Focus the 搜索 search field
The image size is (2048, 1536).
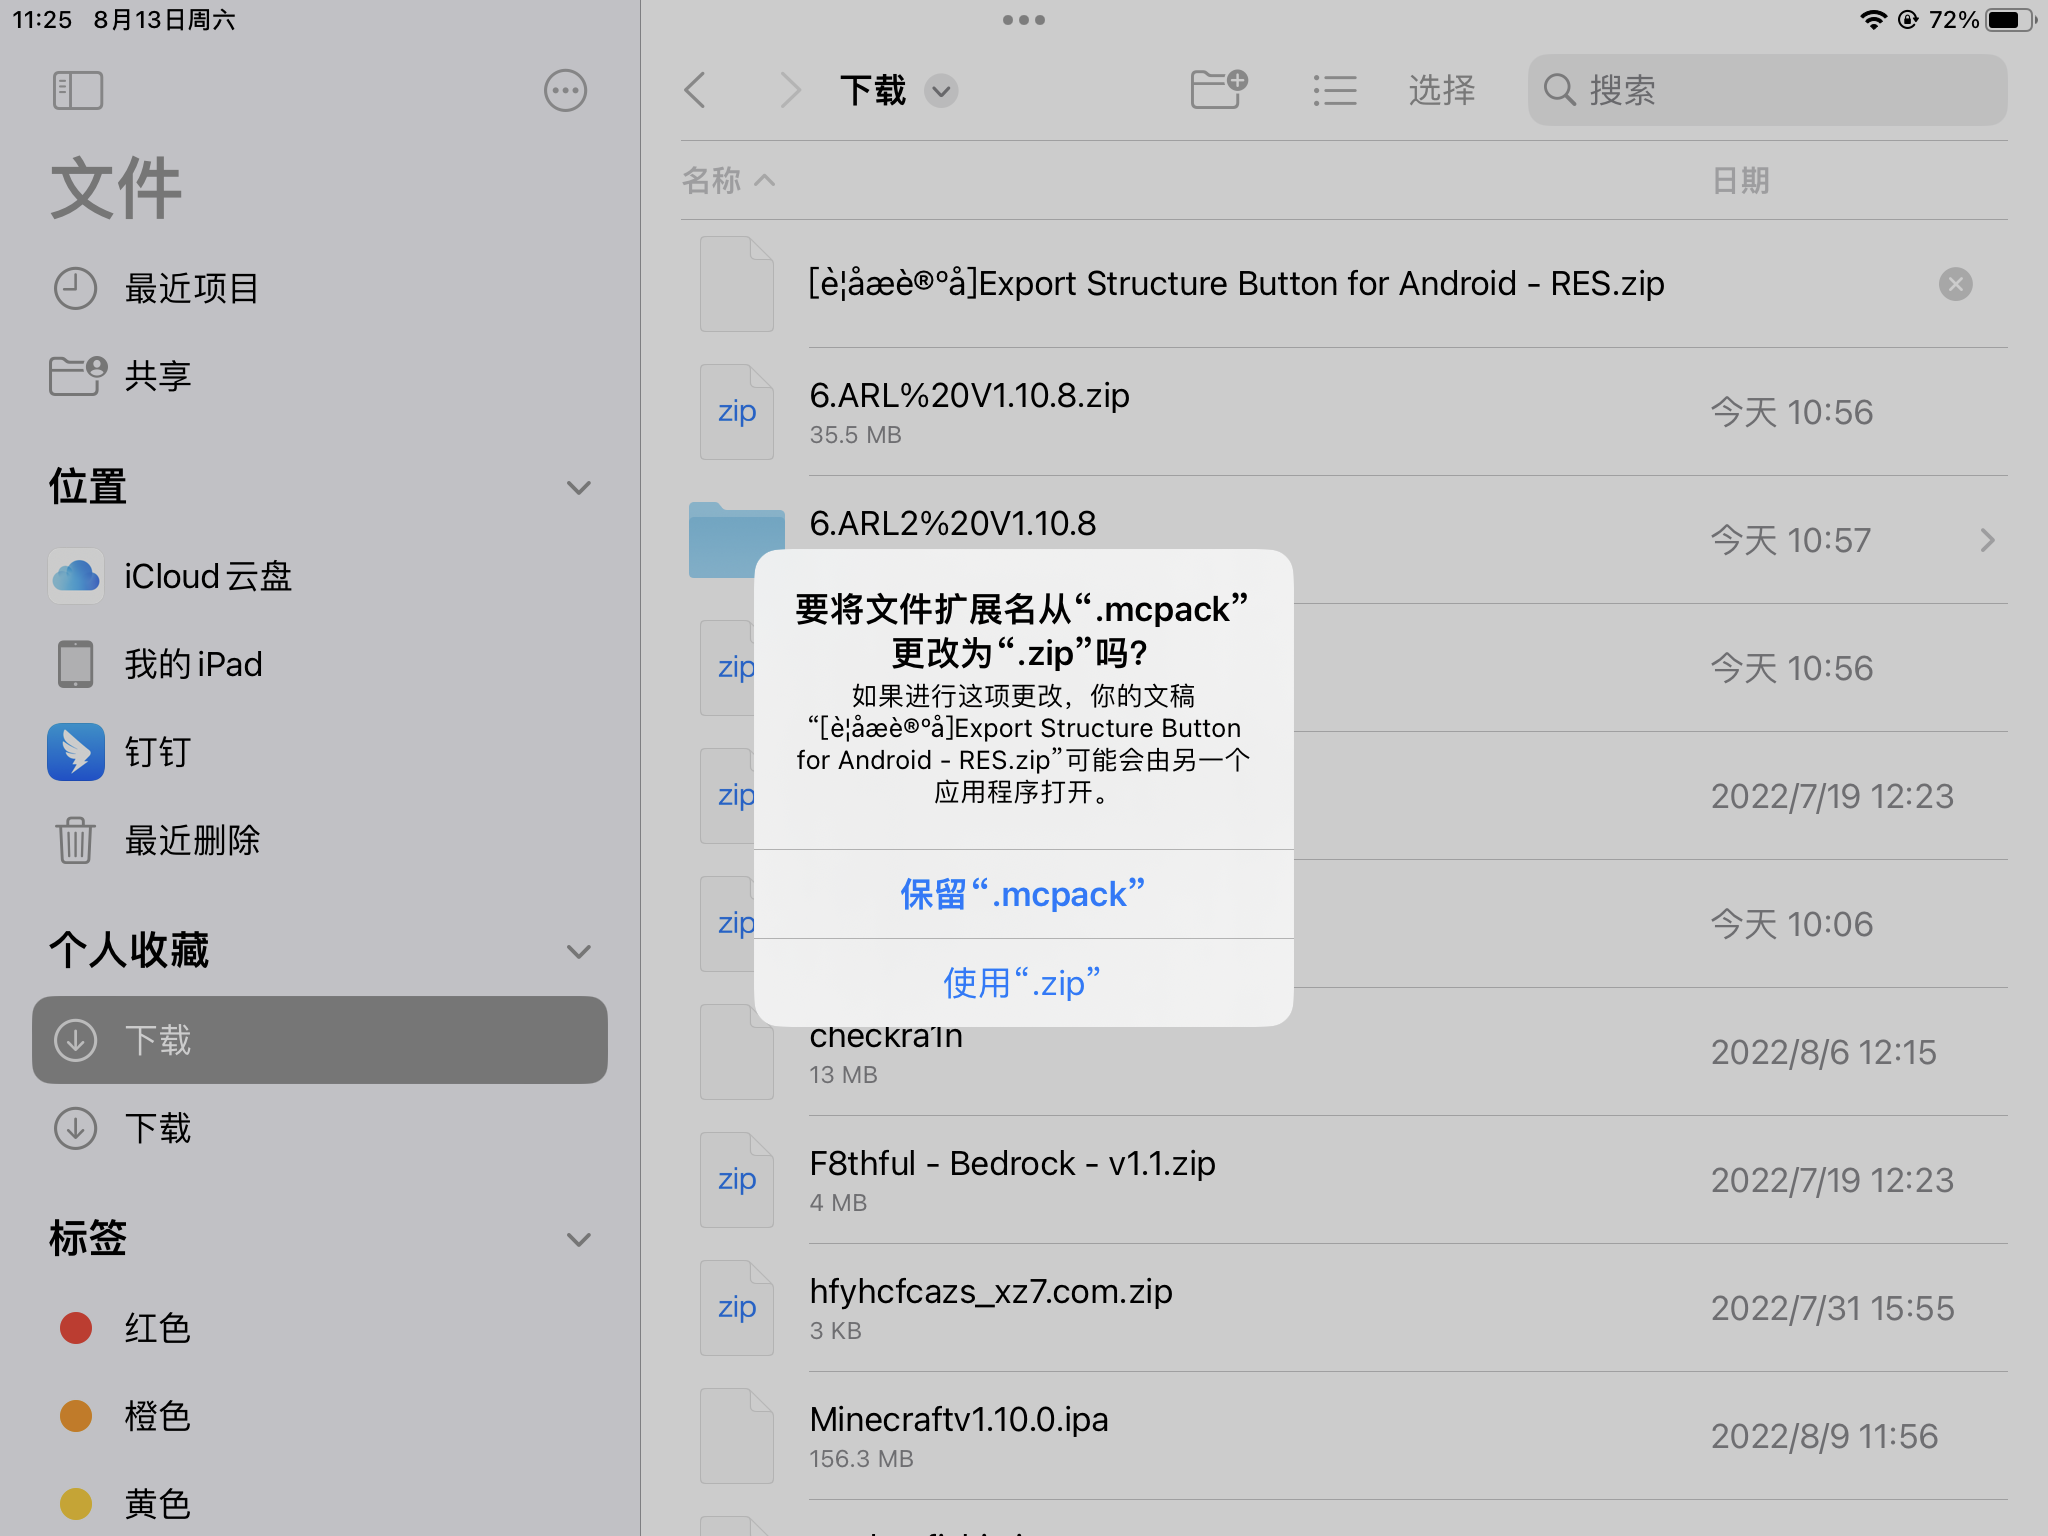point(1767,90)
